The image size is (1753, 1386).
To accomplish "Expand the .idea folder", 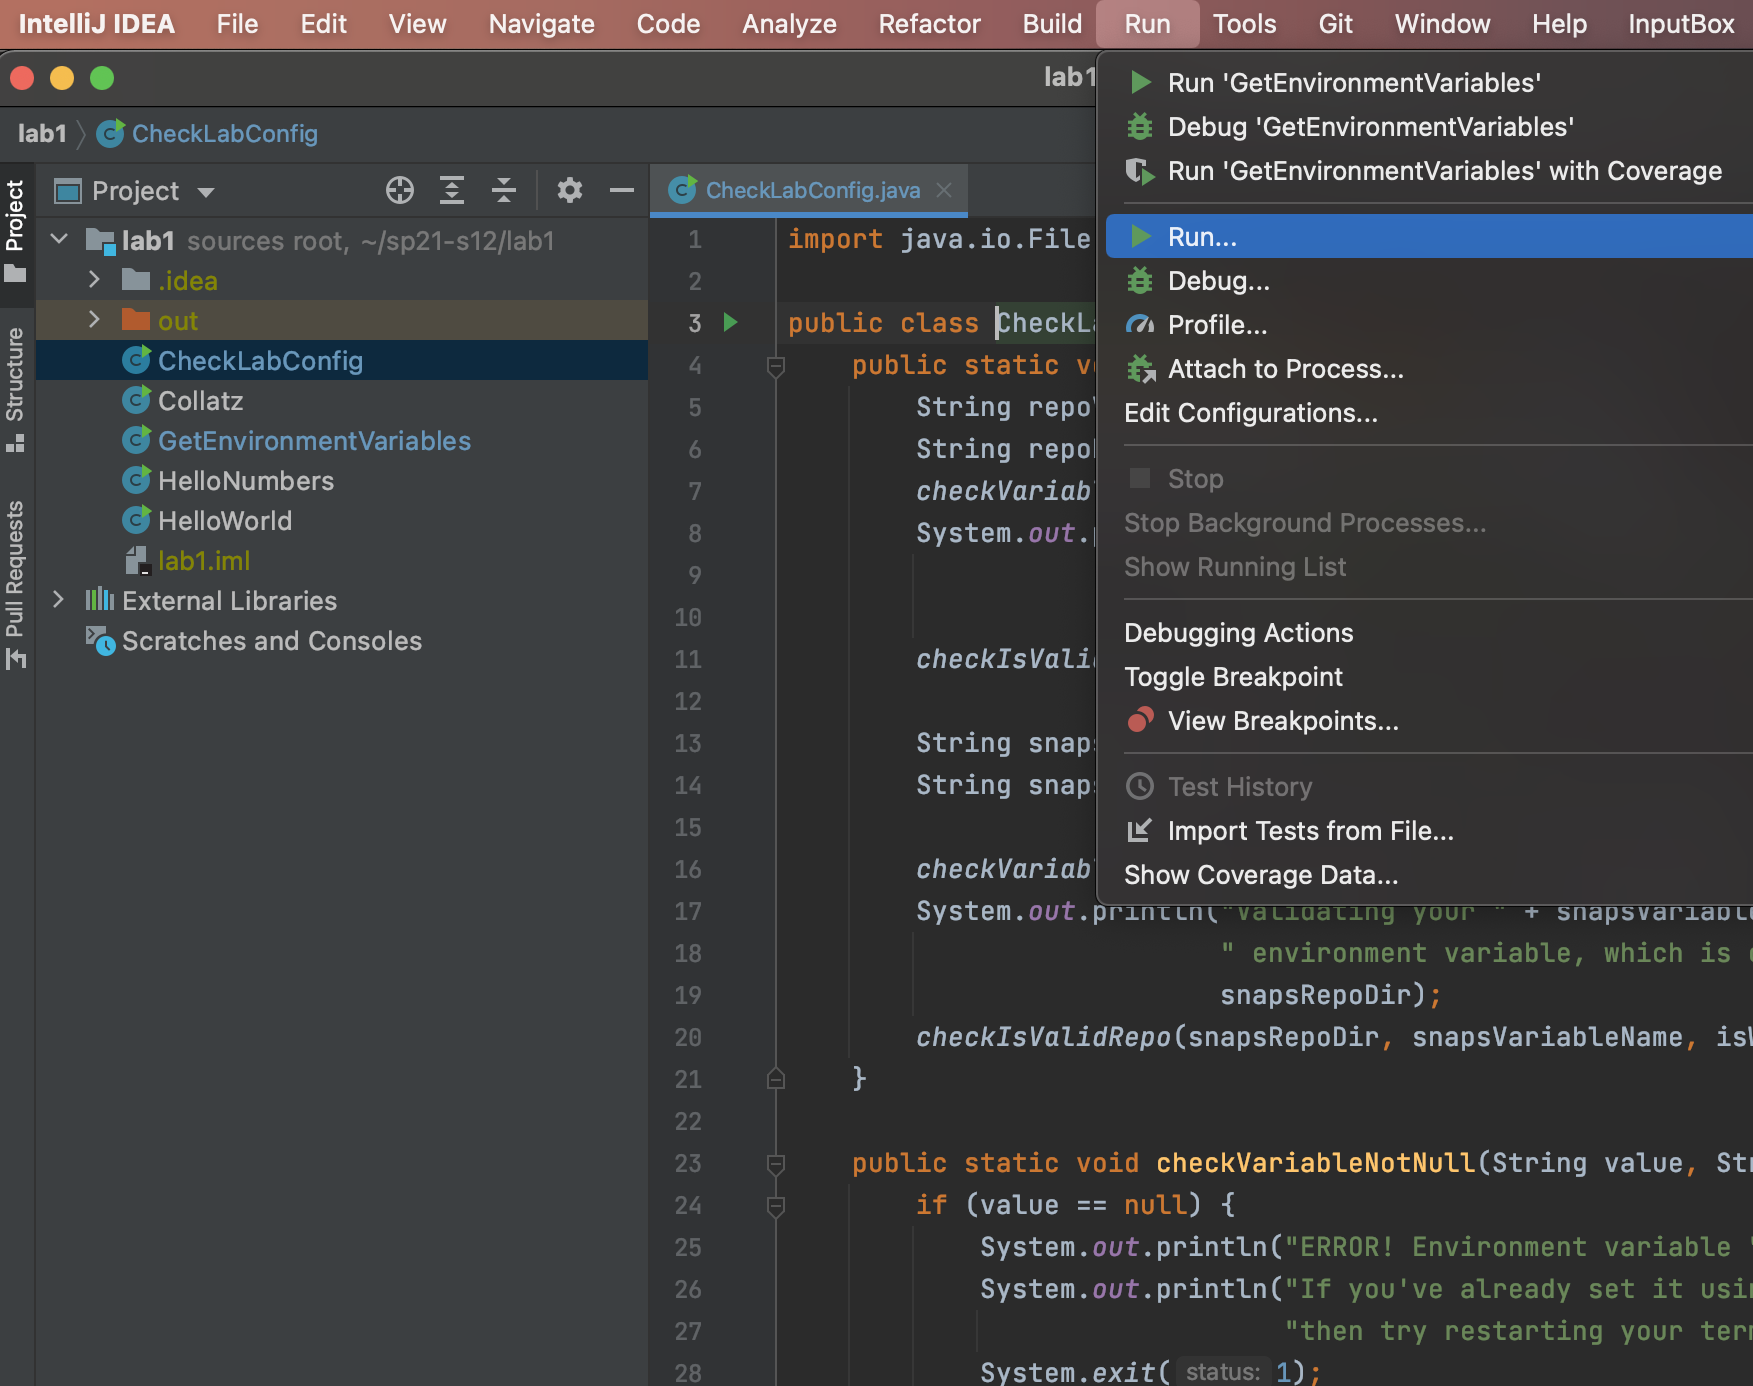I will 94,280.
